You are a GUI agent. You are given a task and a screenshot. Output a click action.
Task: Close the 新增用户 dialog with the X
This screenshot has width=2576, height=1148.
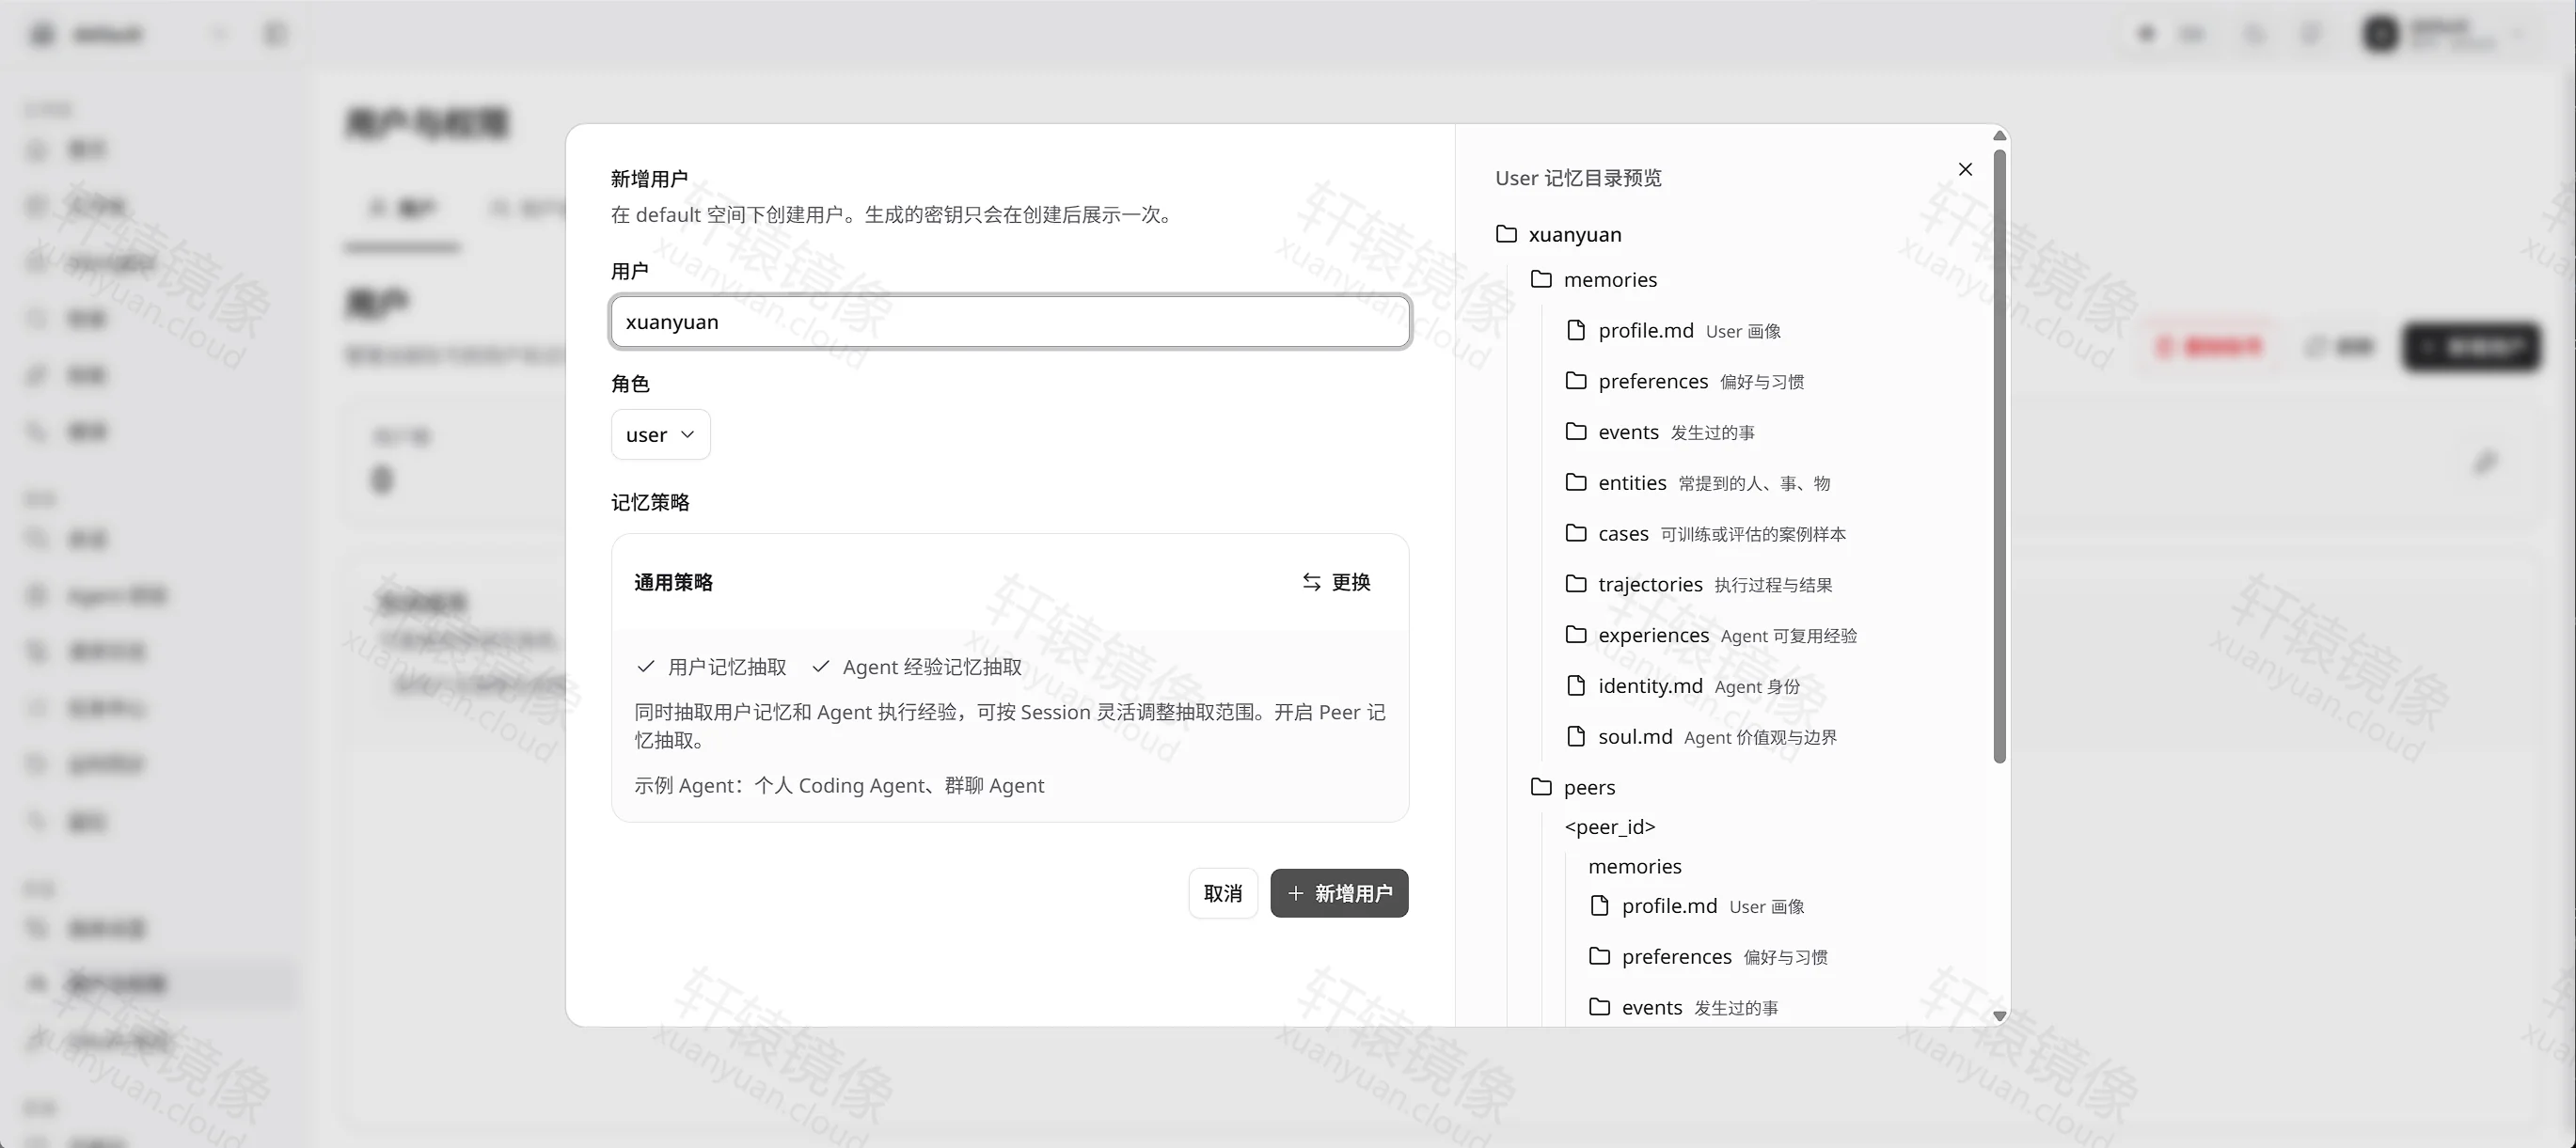[x=1965, y=169]
